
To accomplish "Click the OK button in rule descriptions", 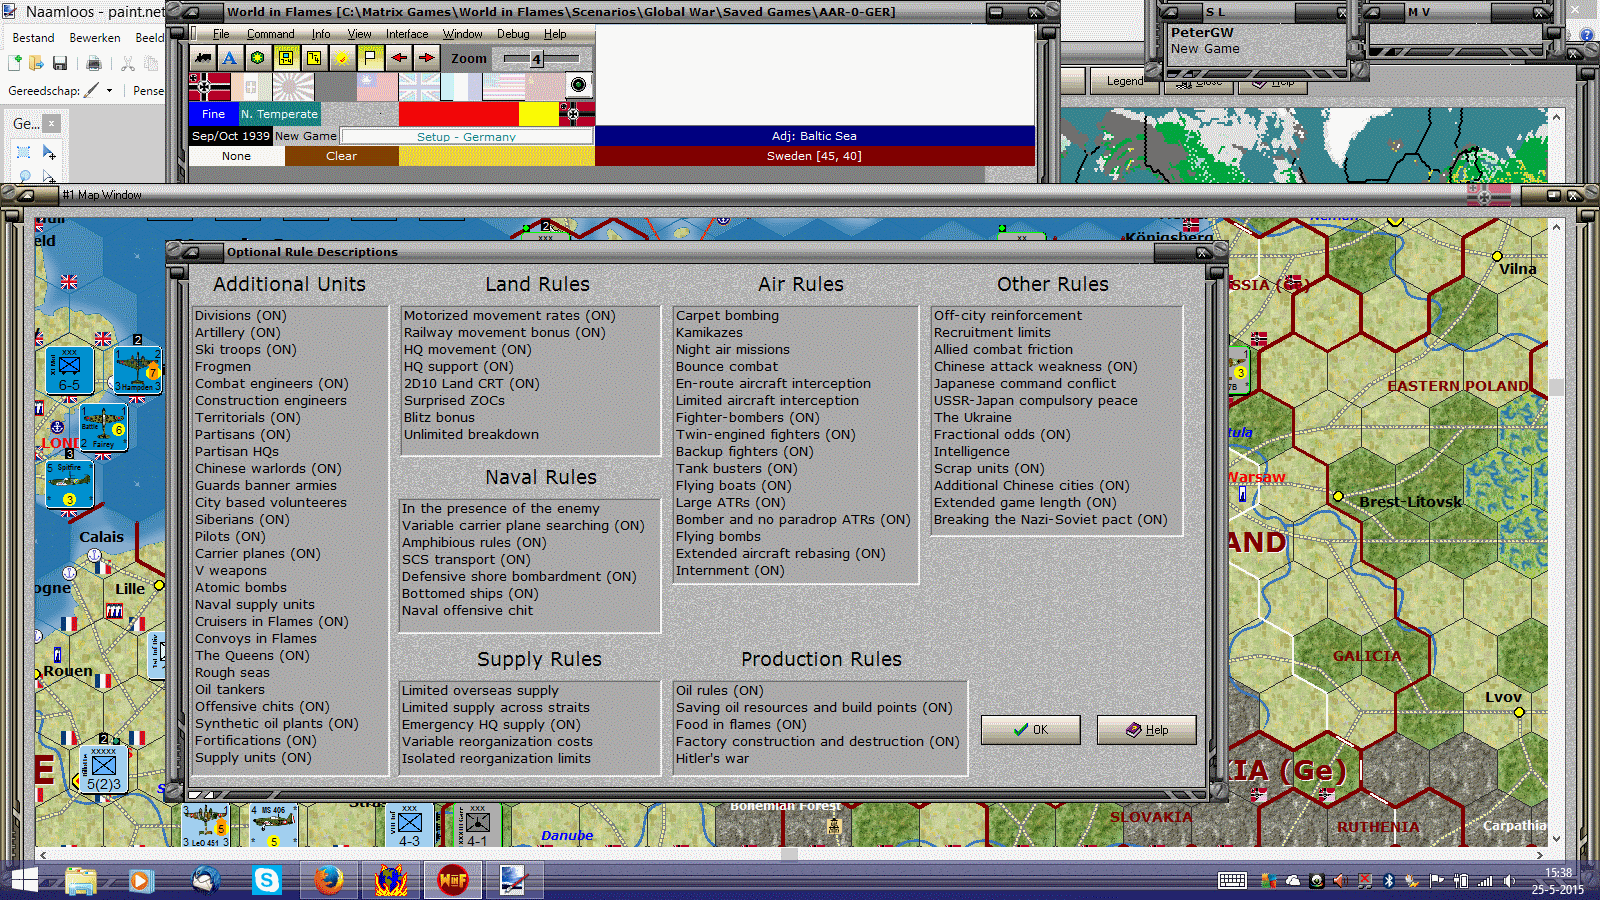I will coord(1030,730).
